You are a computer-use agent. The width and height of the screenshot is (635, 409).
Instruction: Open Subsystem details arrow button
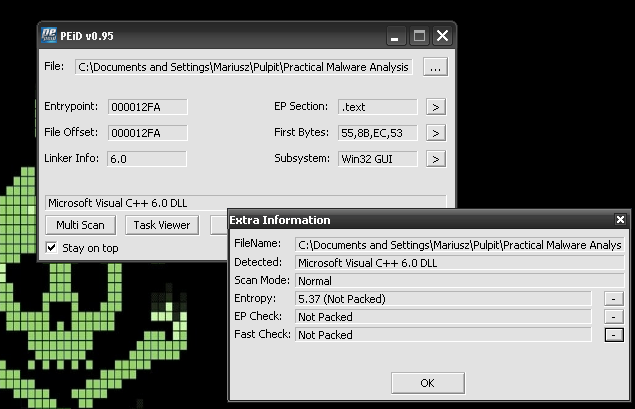click(x=436, y=159)
